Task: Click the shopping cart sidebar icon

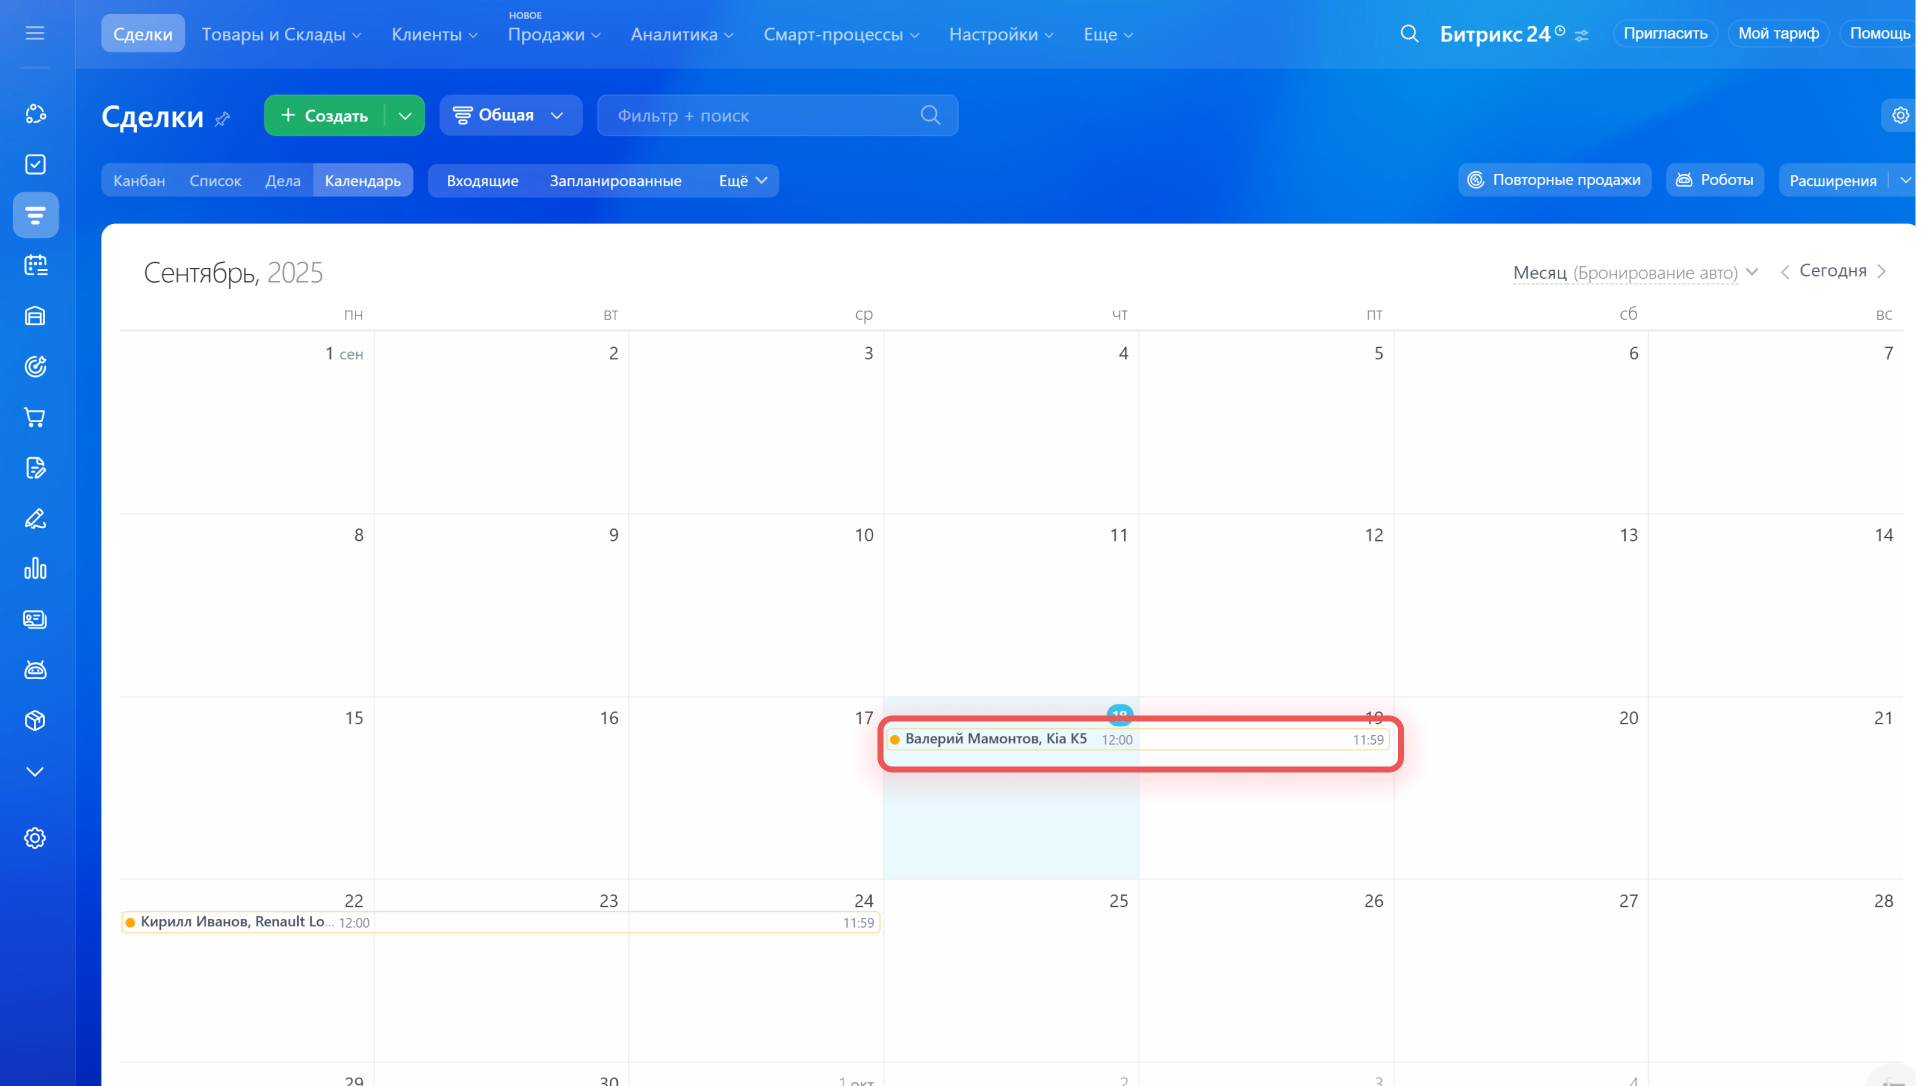Action: pos(35,417)
